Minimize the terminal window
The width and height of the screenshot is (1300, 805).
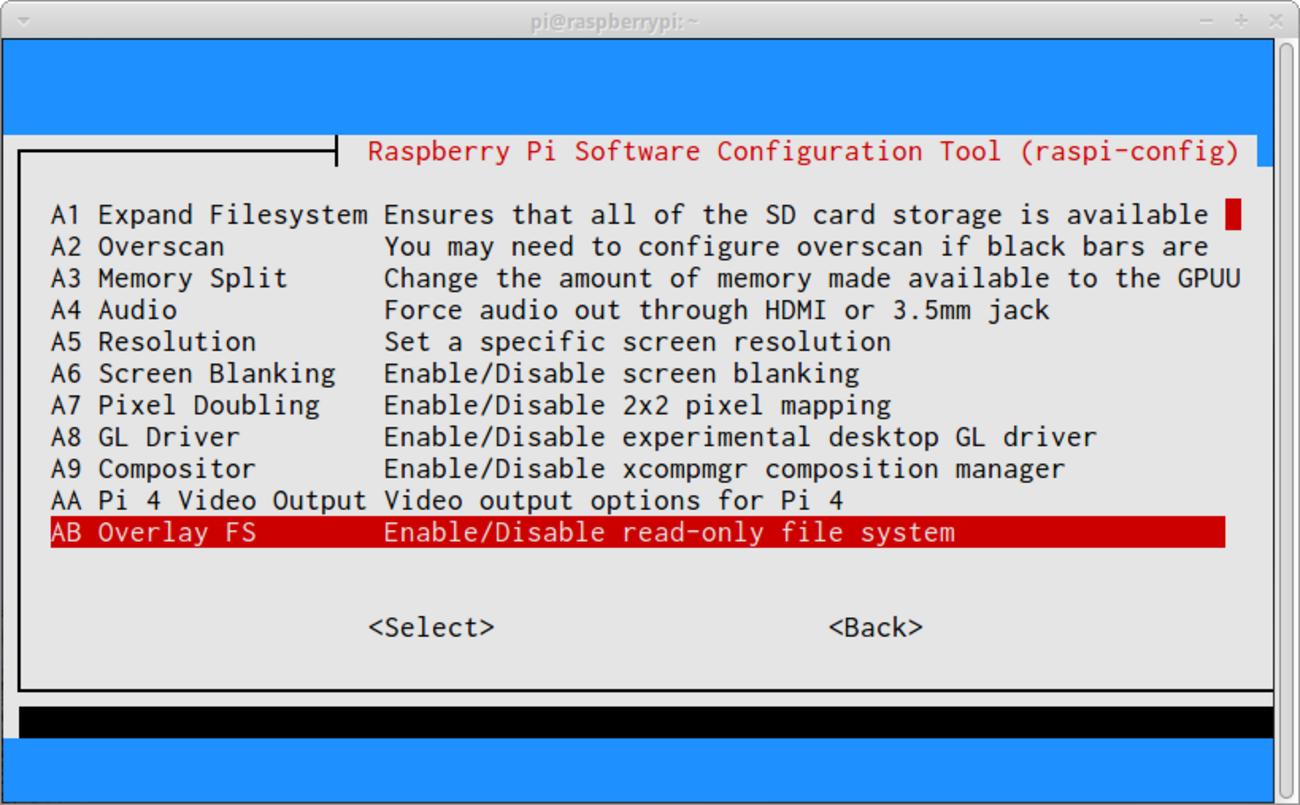point(1206,20)
